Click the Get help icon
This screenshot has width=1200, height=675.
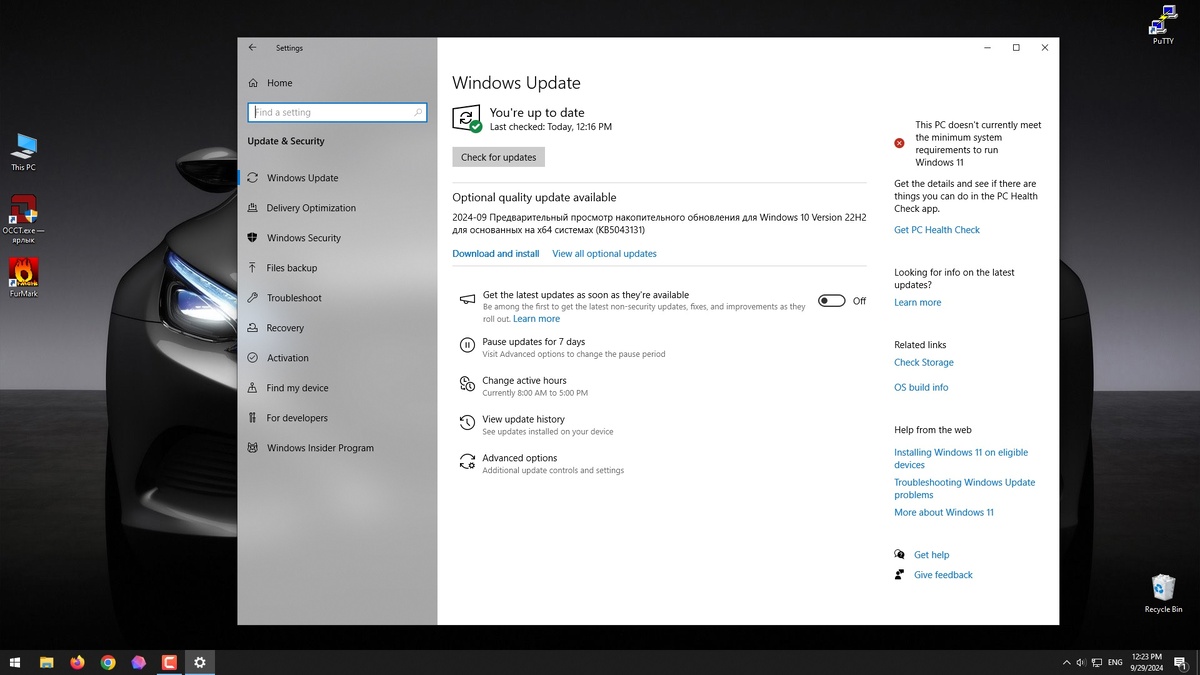pos(900,555)
